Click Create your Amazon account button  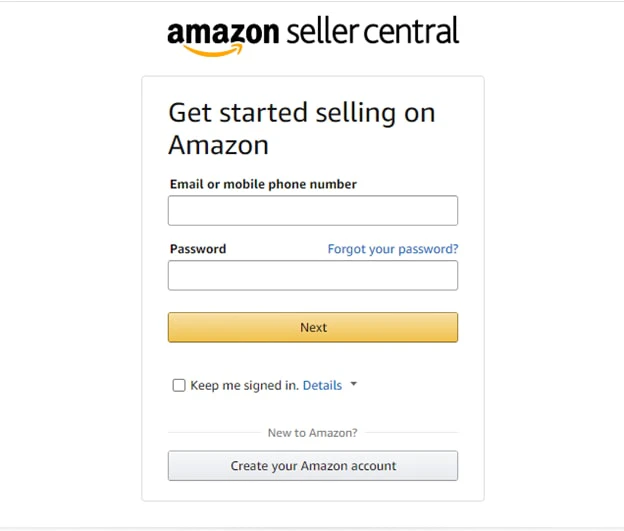click(313, 466)
